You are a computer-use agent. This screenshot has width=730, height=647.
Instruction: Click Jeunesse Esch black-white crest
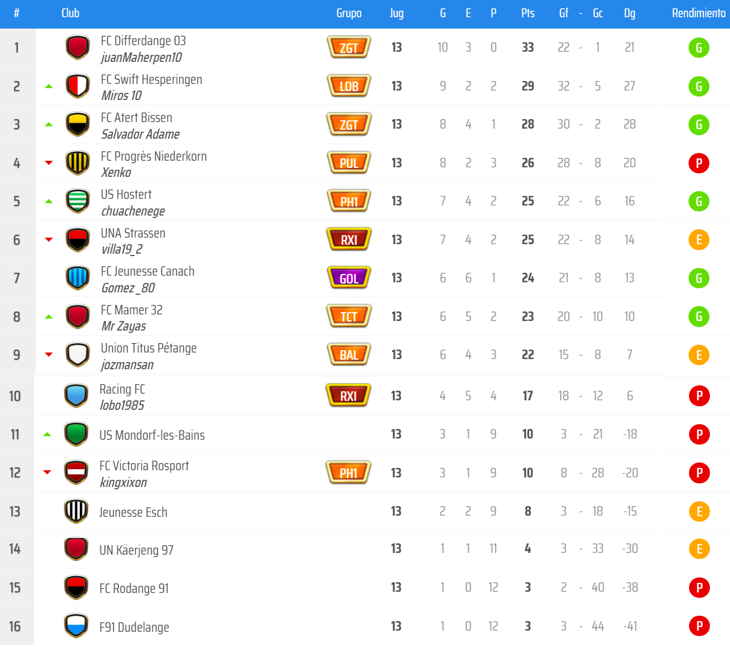pos(76,511)
